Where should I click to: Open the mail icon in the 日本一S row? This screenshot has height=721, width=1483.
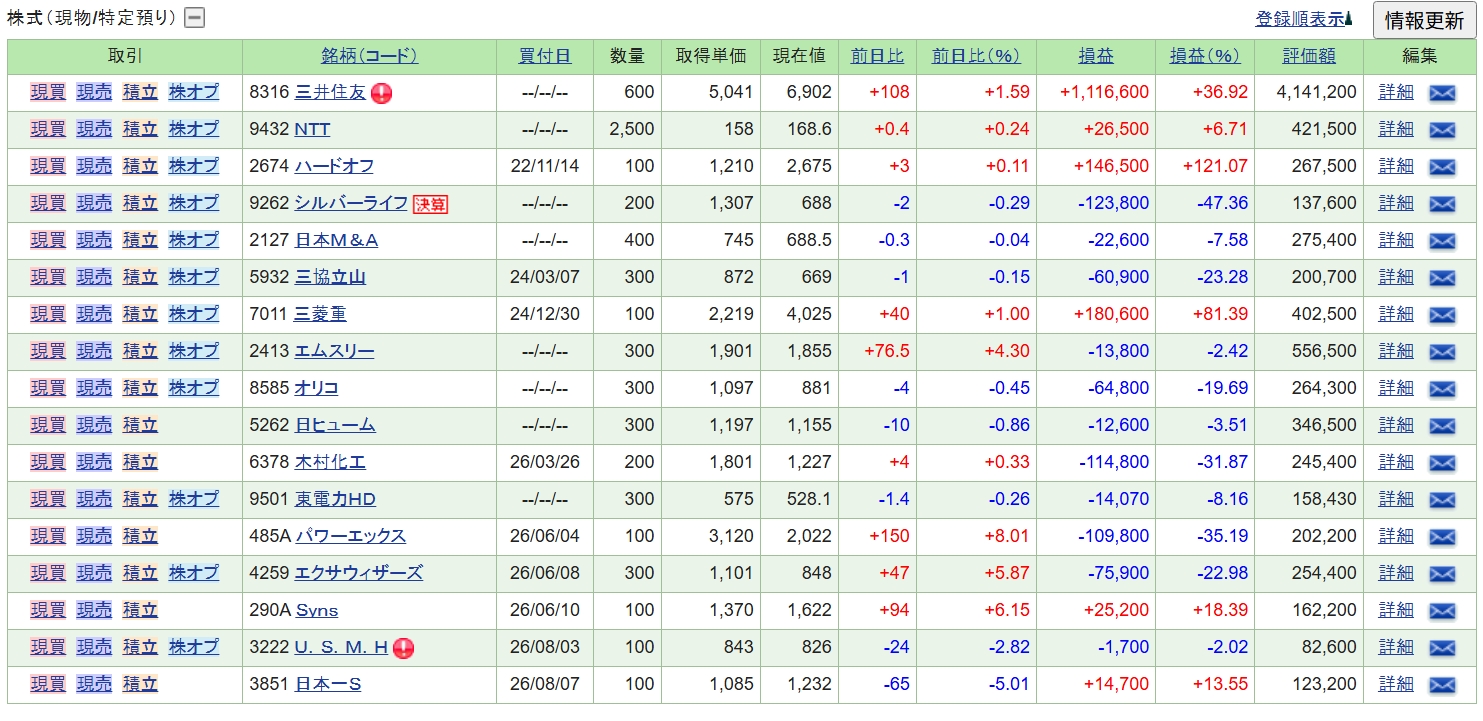[1441, 685]
